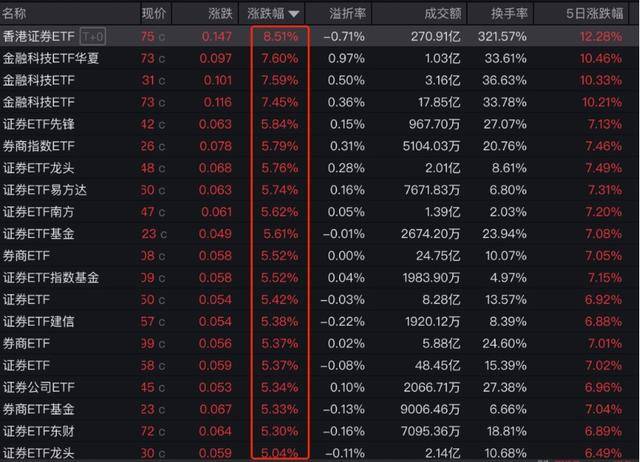Click the 5日涨跌幅 column header
This screenshot has height=462, width=640.
[595, 14]
